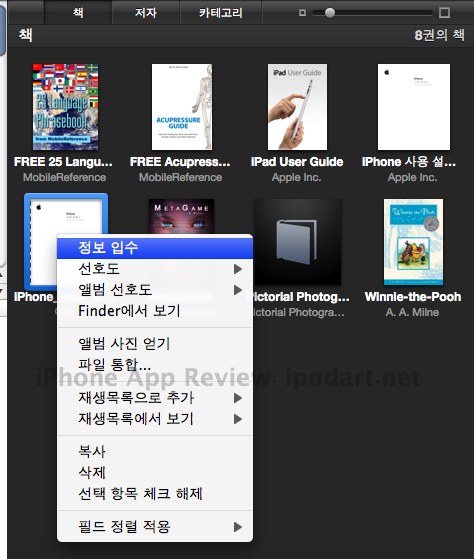The height and width of the screenshot is (559, 474).
Task: Click MobileReference under FREE Acupress...
Action: coord(180,177)
